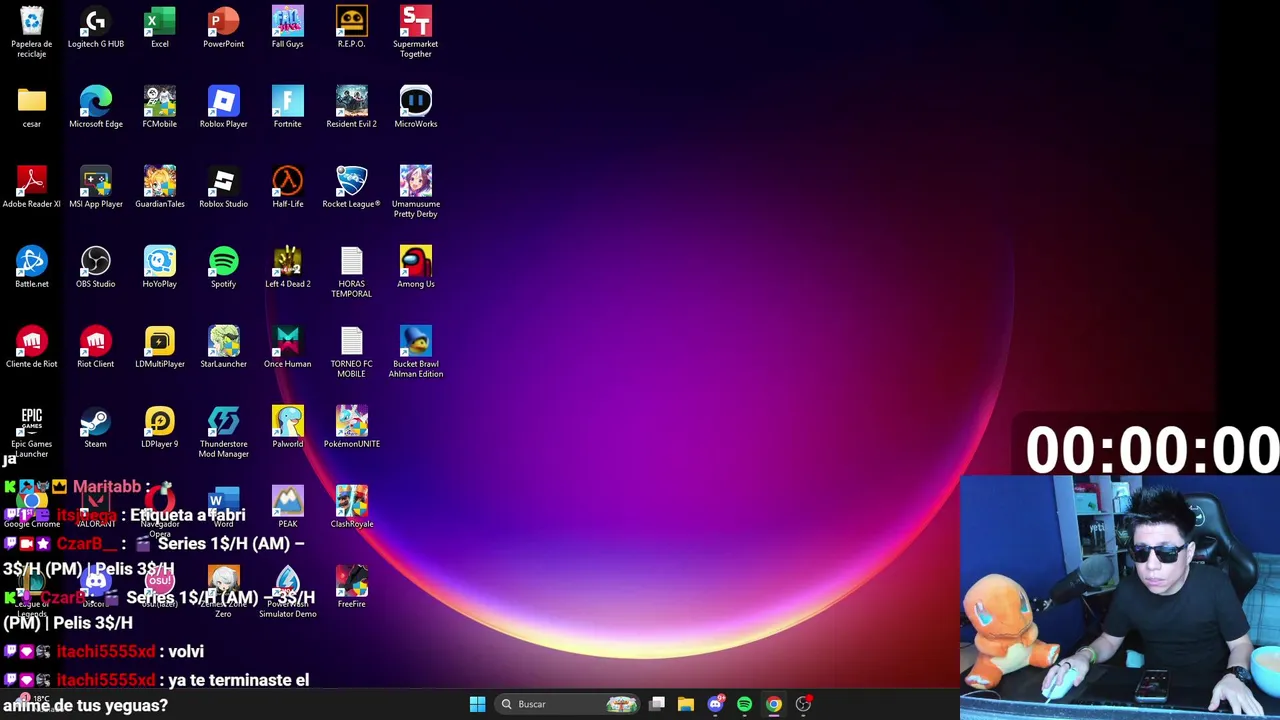Switch to Chrome in the taskbar

point(774,704)
